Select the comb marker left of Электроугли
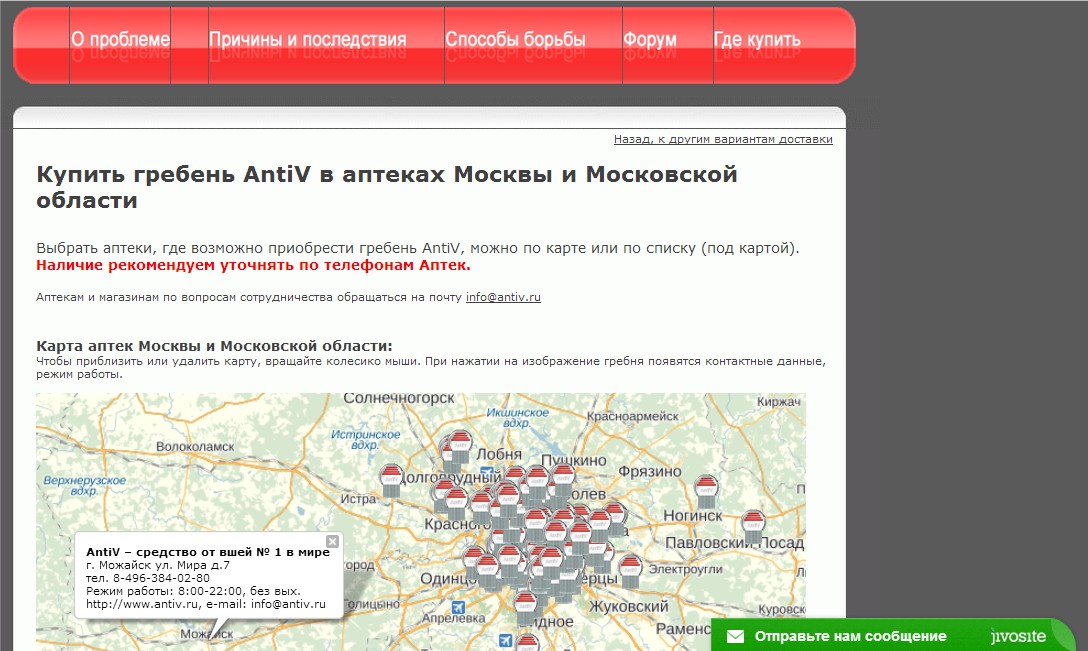This screenshot has width=1088, height=651. coord(630,571)
